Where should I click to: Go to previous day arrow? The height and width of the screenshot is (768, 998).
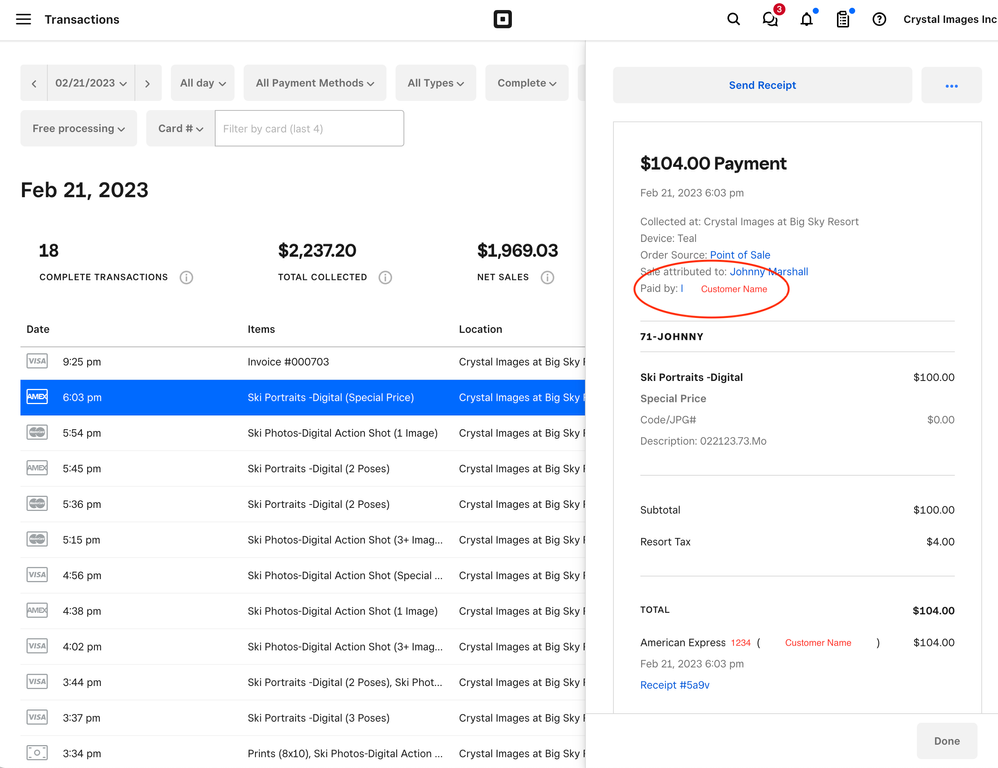point(34,84)
